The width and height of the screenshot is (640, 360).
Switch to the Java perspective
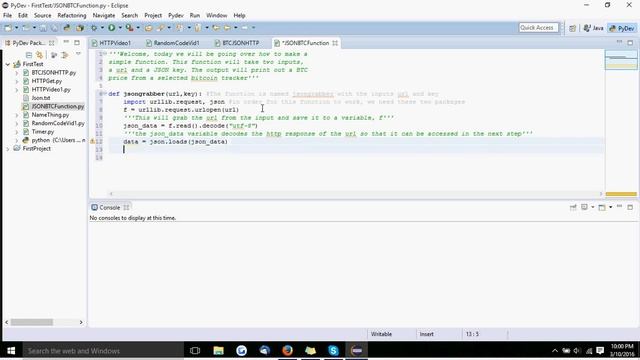593,28
